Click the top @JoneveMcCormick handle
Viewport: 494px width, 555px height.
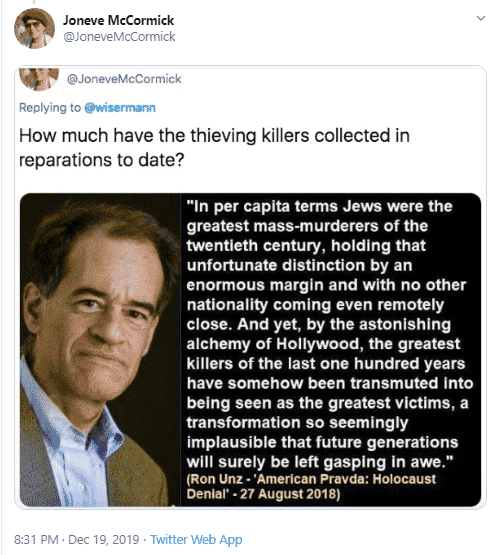pyautogui.click(x=119, y=36)
